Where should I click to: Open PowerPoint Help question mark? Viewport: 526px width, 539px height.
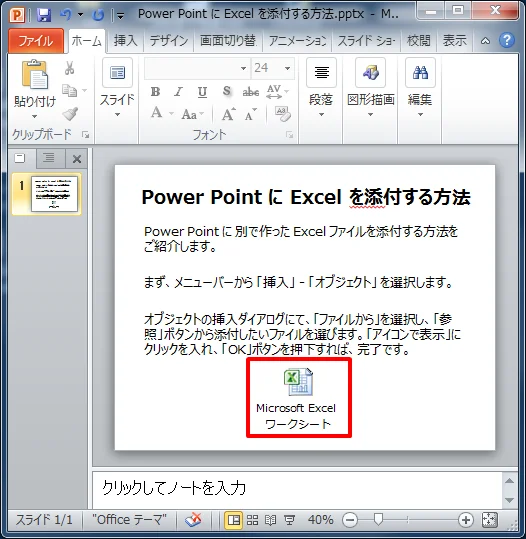507,41
